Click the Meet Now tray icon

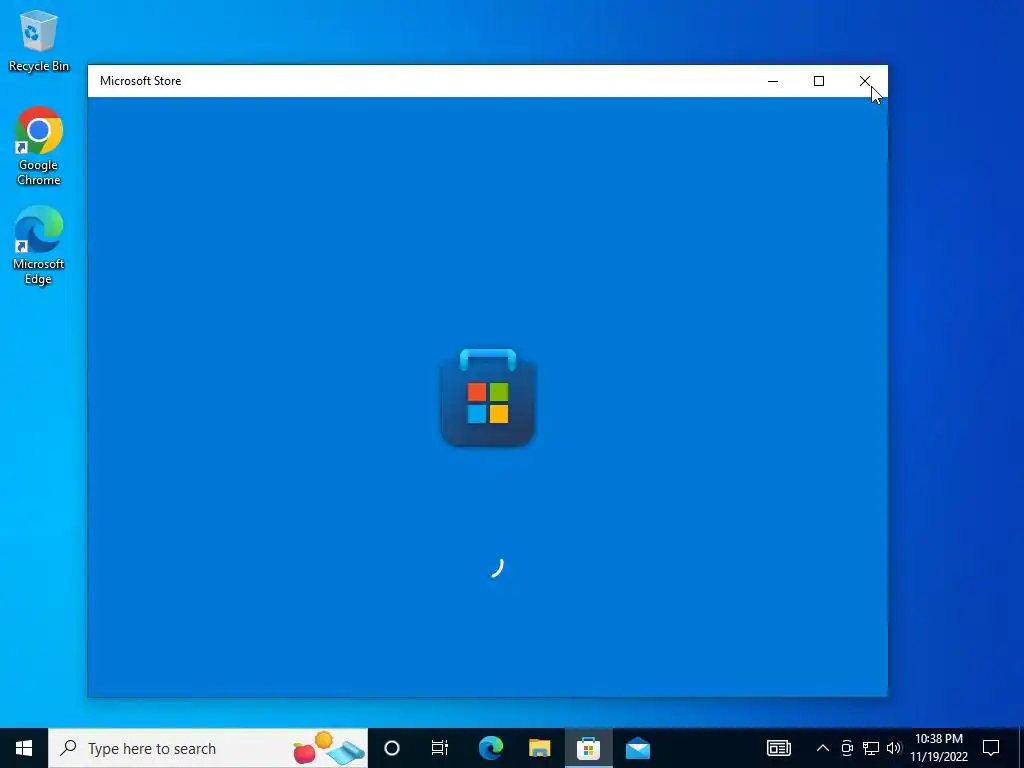coord(847,748)
